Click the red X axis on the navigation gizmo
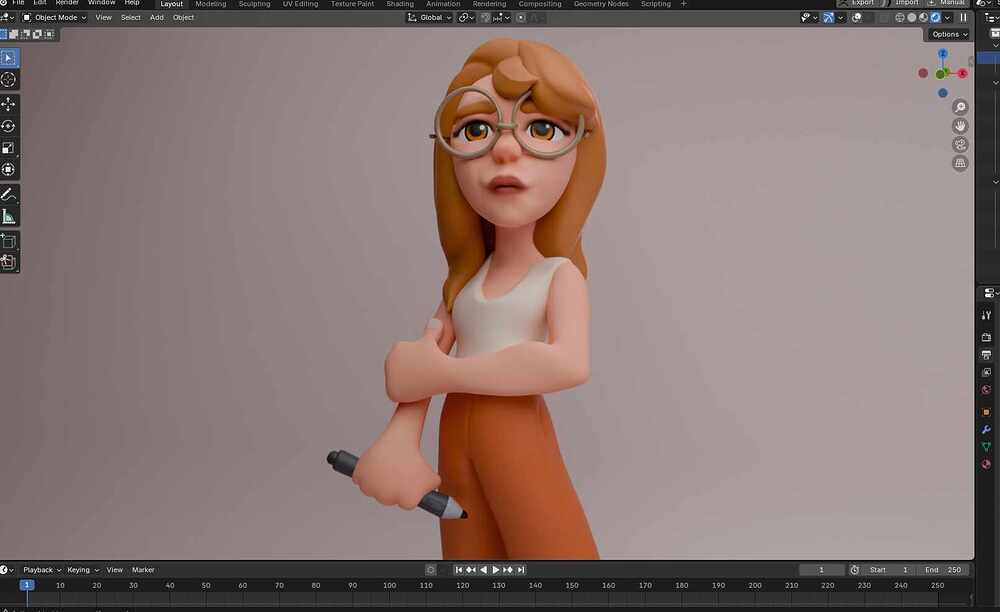Viewport: 1000px width, 612px height. [x=962, y=74]
